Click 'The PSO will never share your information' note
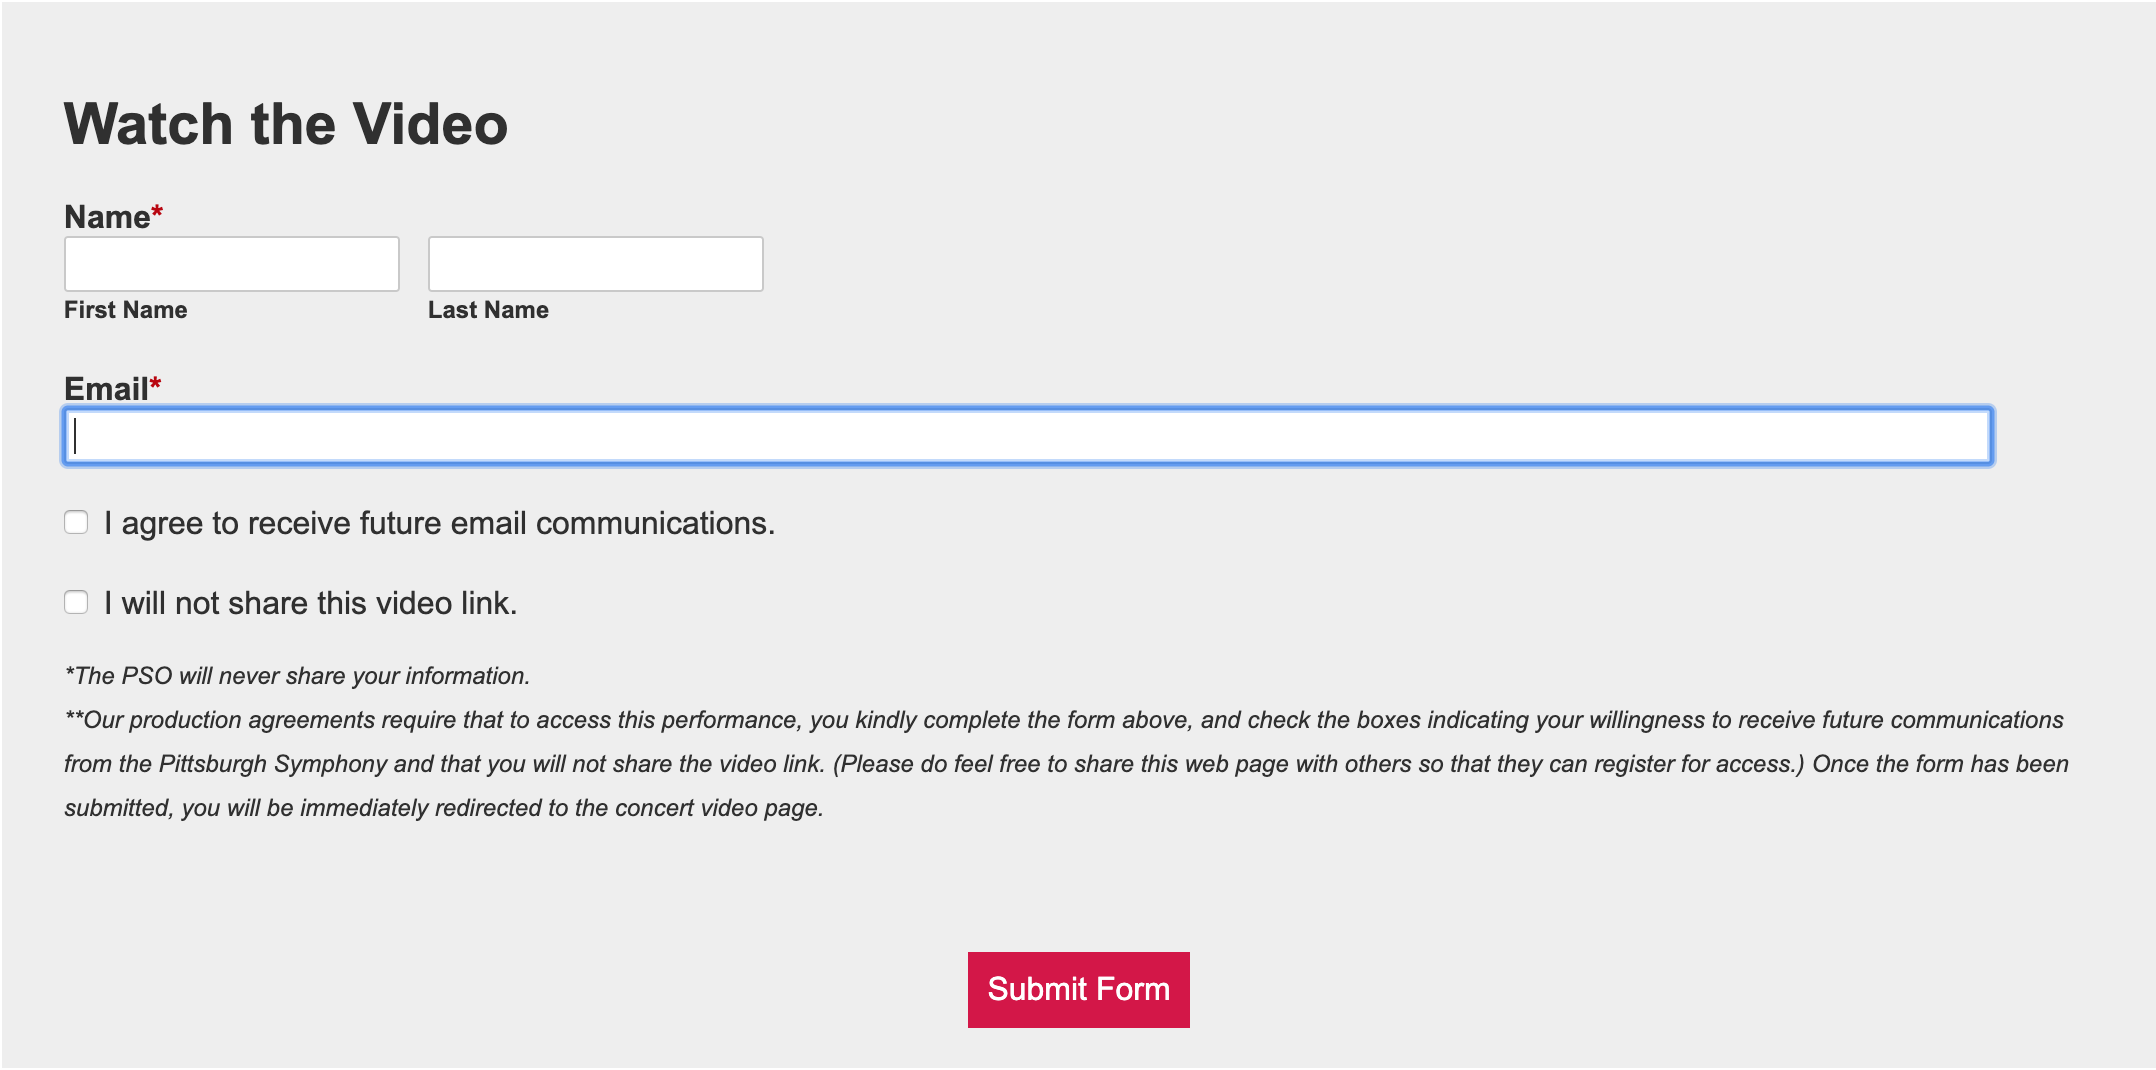 click(297, 676)
